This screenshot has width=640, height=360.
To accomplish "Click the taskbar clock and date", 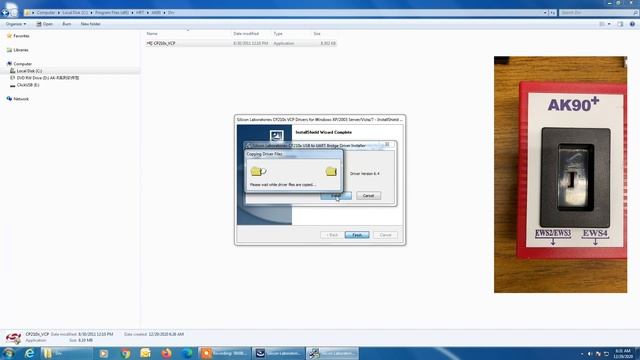I will (x=623, y=353).
